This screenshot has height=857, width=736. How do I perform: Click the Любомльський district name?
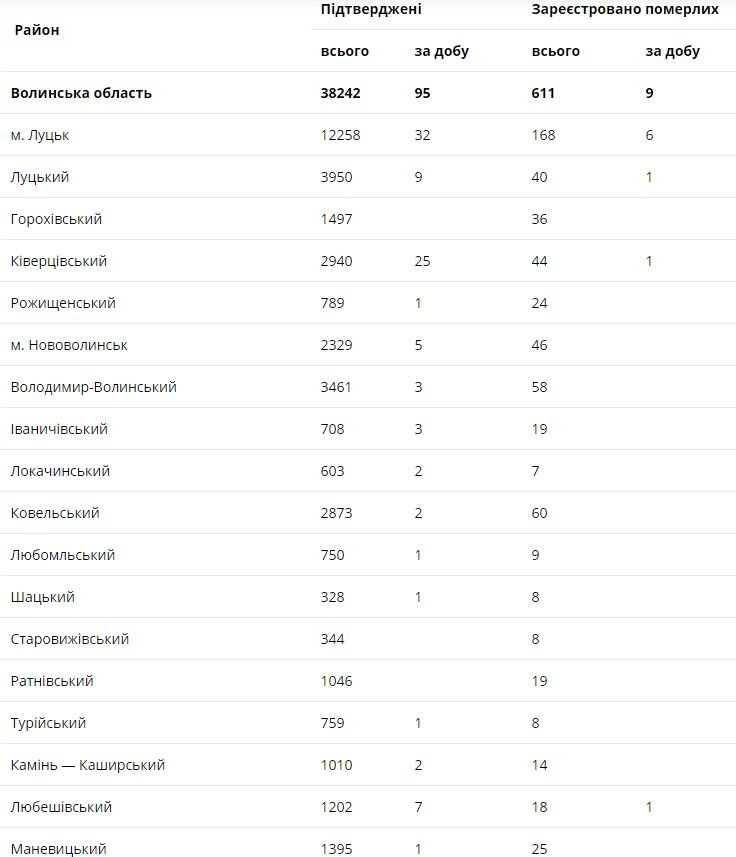(x=63, y=555)
